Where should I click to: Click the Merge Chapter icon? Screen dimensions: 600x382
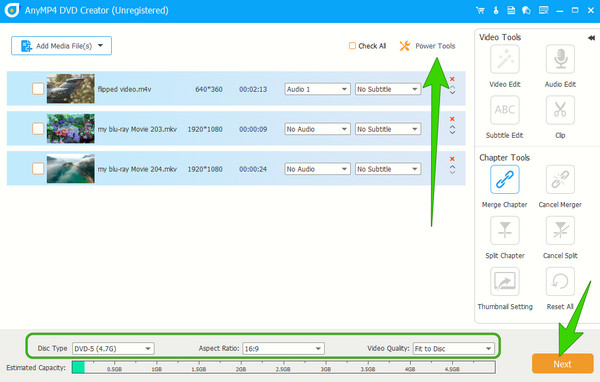coord(505,180)
